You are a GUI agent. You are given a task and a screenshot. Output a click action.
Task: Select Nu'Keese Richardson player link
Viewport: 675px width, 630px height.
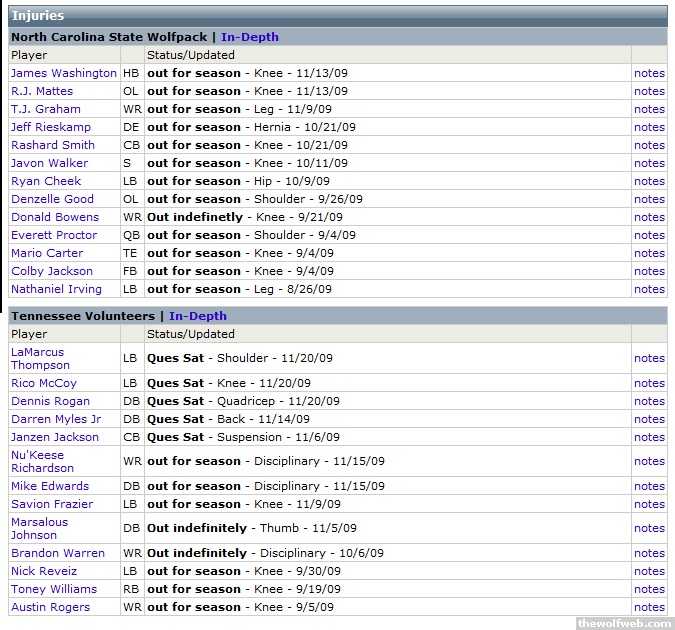42,461
